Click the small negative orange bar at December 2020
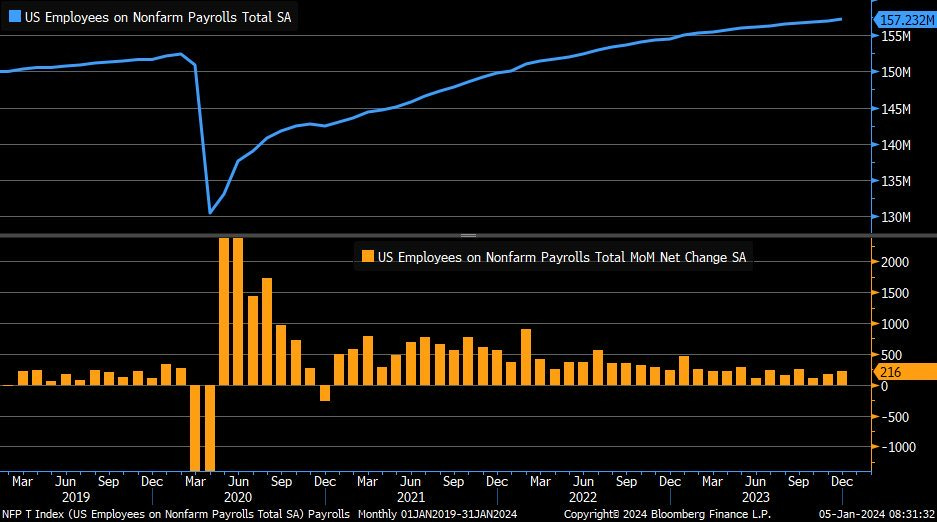This screenshot has height=522, width=937. tap(325, 393)
